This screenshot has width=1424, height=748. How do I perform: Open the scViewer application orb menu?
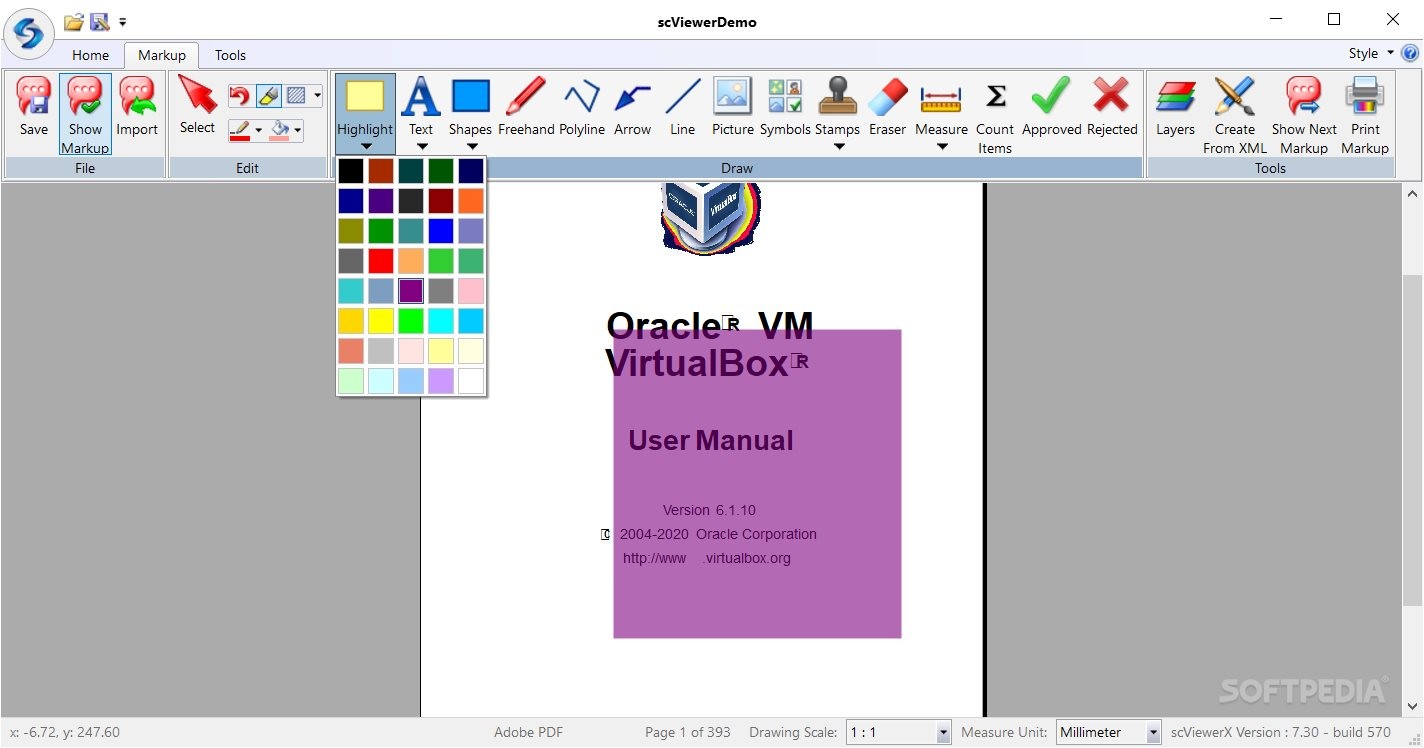[29, 35]
